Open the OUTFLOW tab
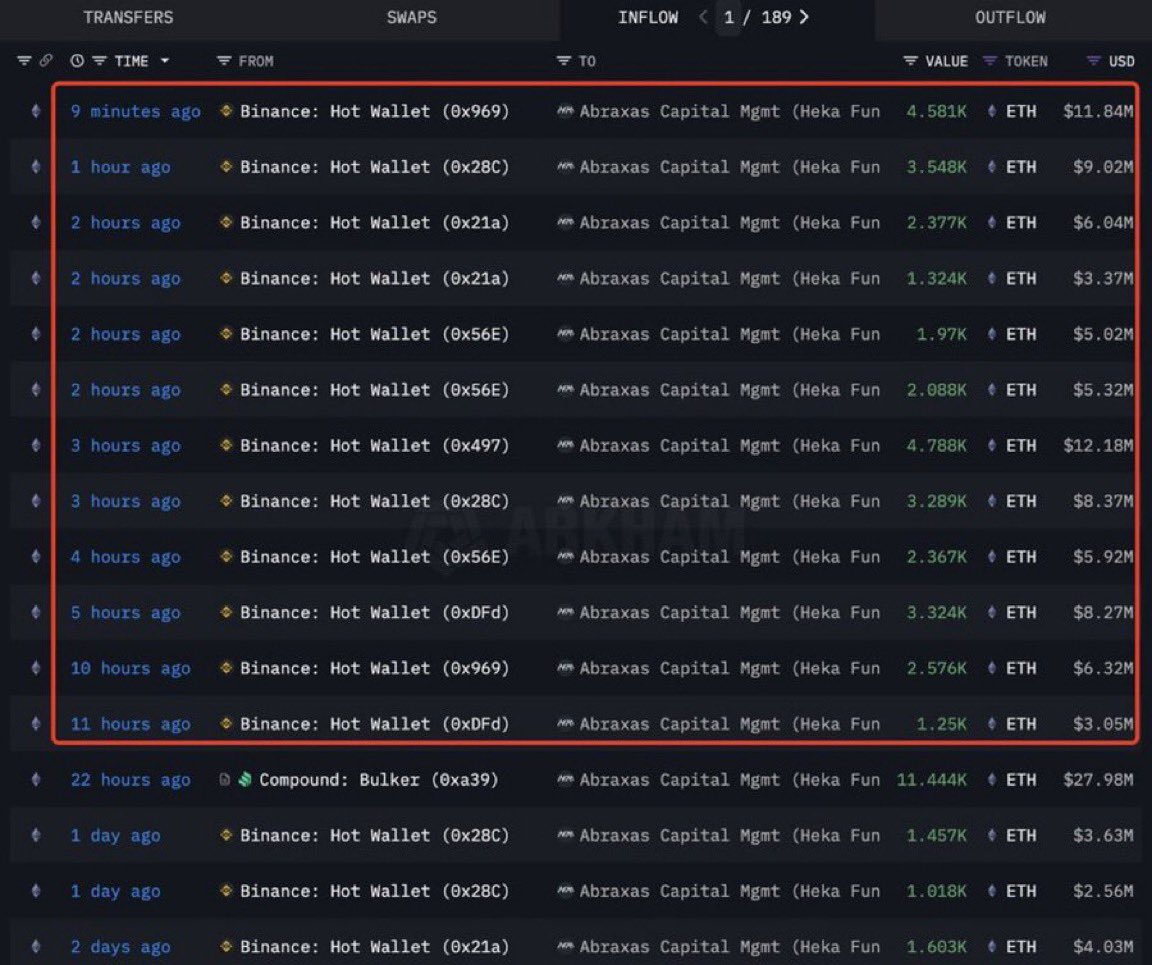The width and height of the screenshot is (1152, 965). tap(1010, 18)
